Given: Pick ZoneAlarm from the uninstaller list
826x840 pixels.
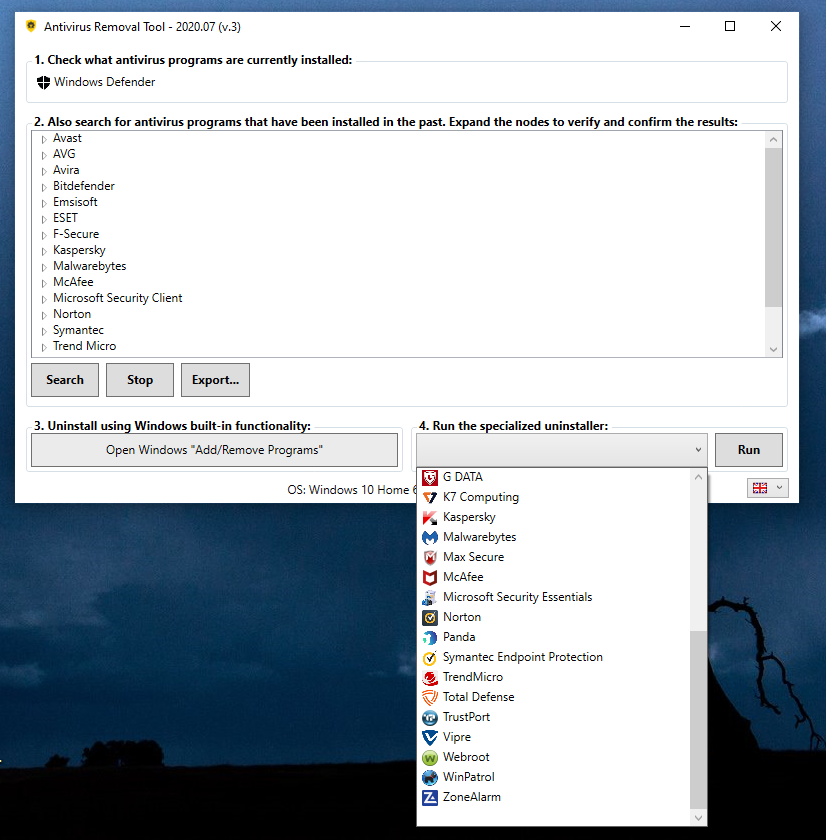Looking at the screenshot, I should pos(555,797).
